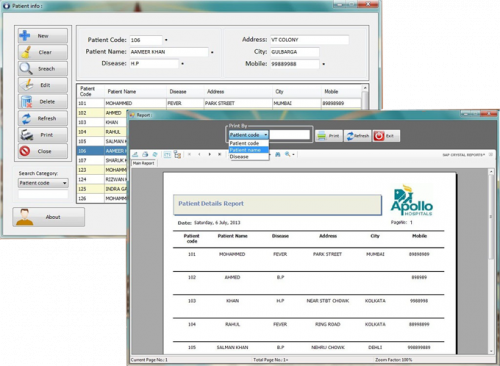Click the binoculars find text icon
Viewport: 500px width, 366px height.
pos(278,154)
